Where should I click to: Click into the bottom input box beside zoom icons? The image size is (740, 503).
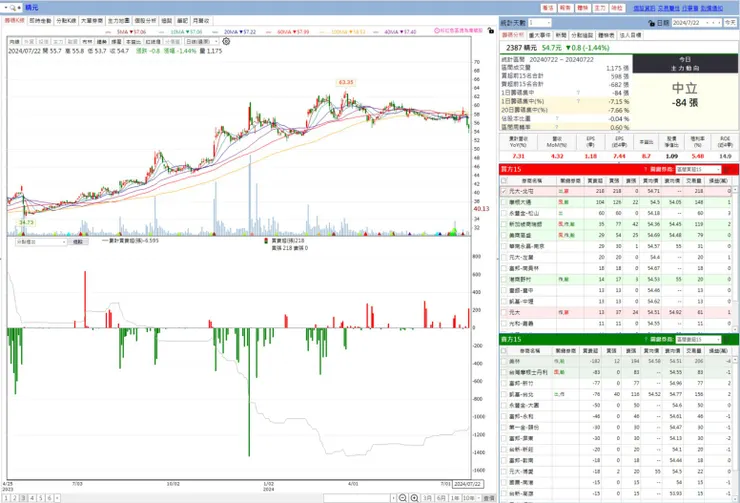[356, 498]
